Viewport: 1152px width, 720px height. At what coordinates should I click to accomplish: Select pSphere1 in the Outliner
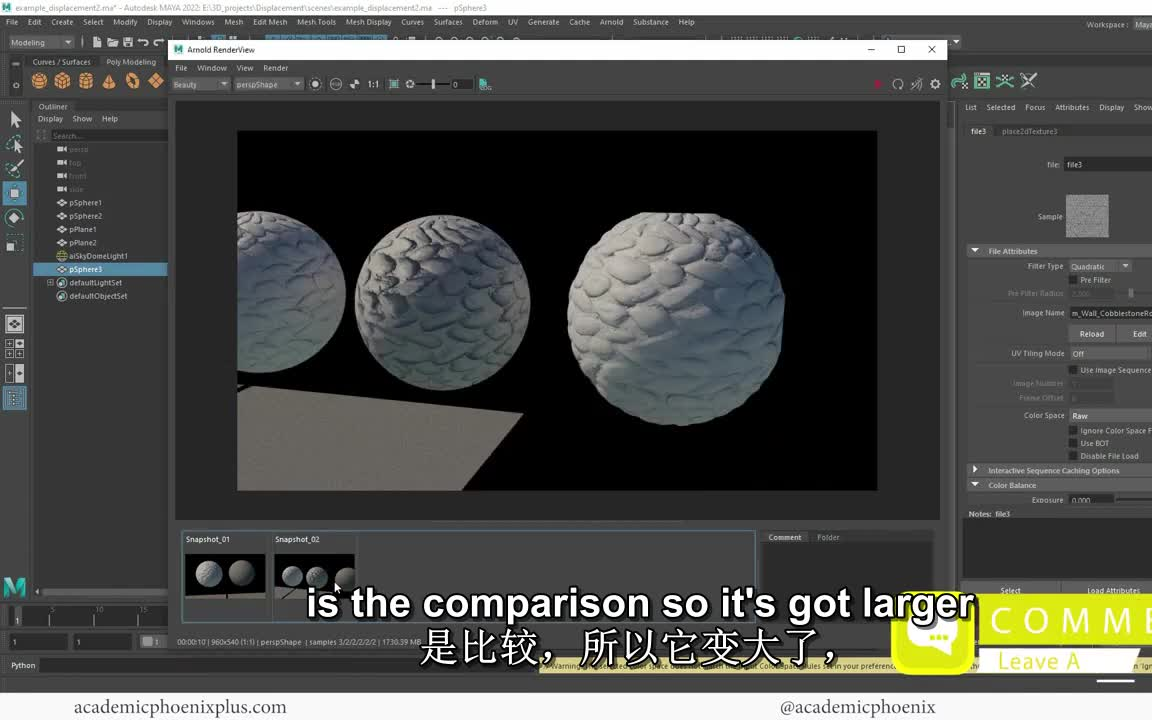[x=85, y=203]
